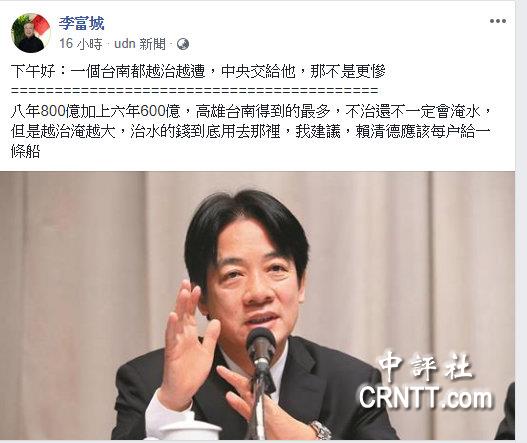The width and height of the screenshot is (527, 443).
Task: Open the 16 小時 timestamp permalink
Action: (81, 44)
